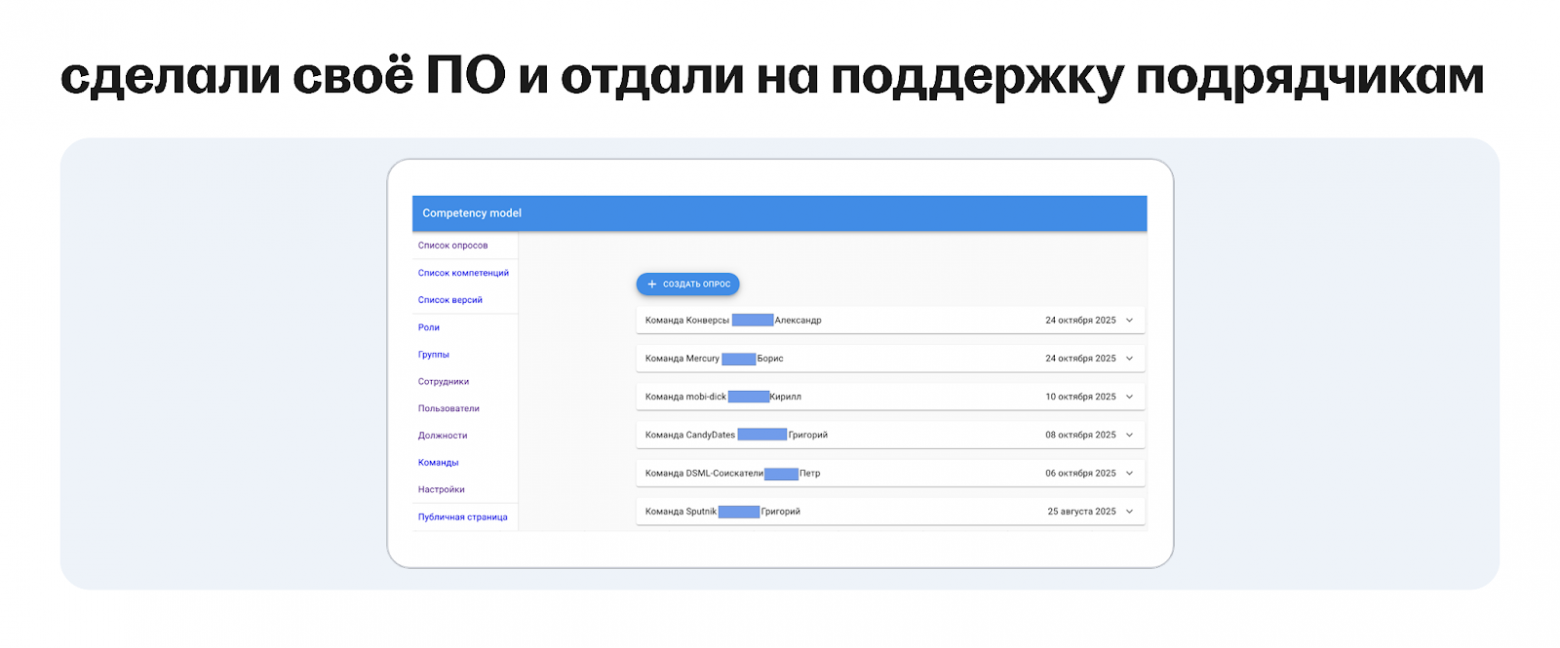Expand the Команда Sputnik row chevron

click(1129, 511)
